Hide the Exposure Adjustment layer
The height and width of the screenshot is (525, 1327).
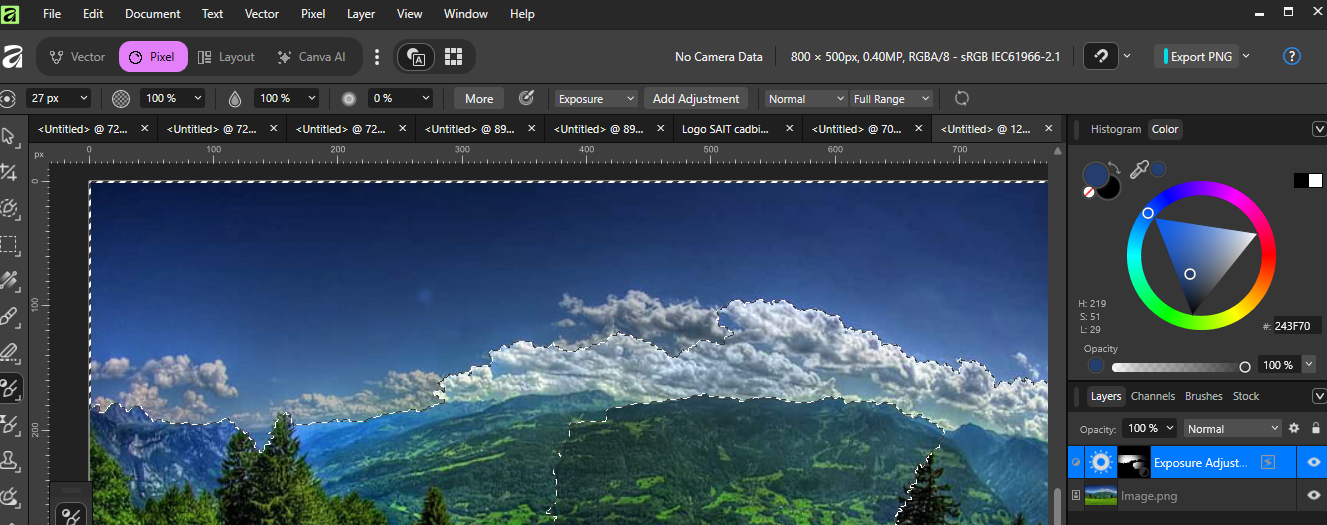1314,462
